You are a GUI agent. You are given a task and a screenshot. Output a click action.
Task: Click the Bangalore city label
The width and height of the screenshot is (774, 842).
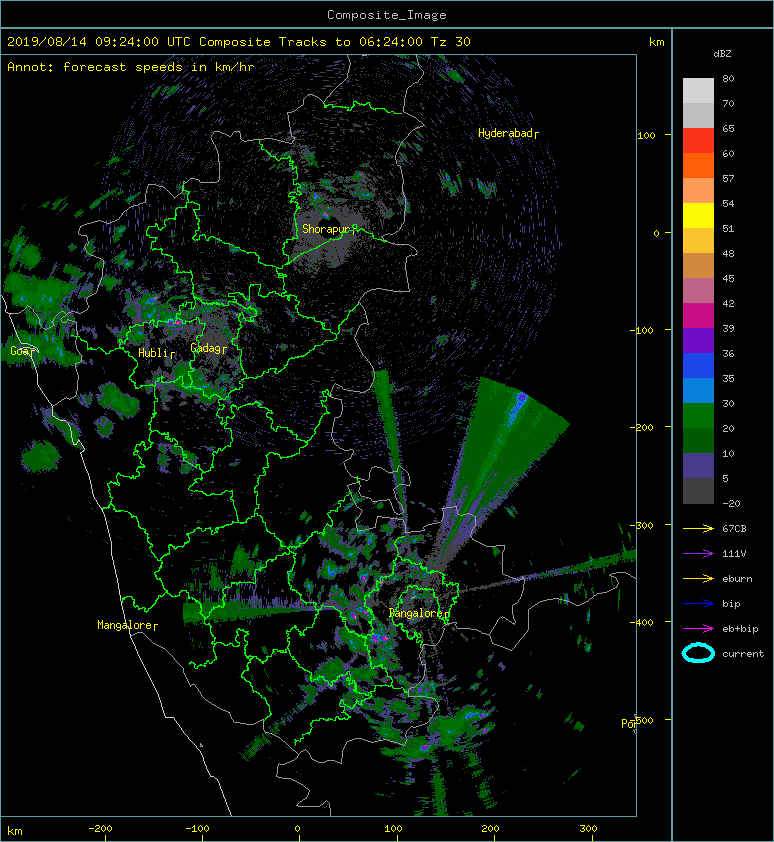pyautogui.click(x=416, y=613)
